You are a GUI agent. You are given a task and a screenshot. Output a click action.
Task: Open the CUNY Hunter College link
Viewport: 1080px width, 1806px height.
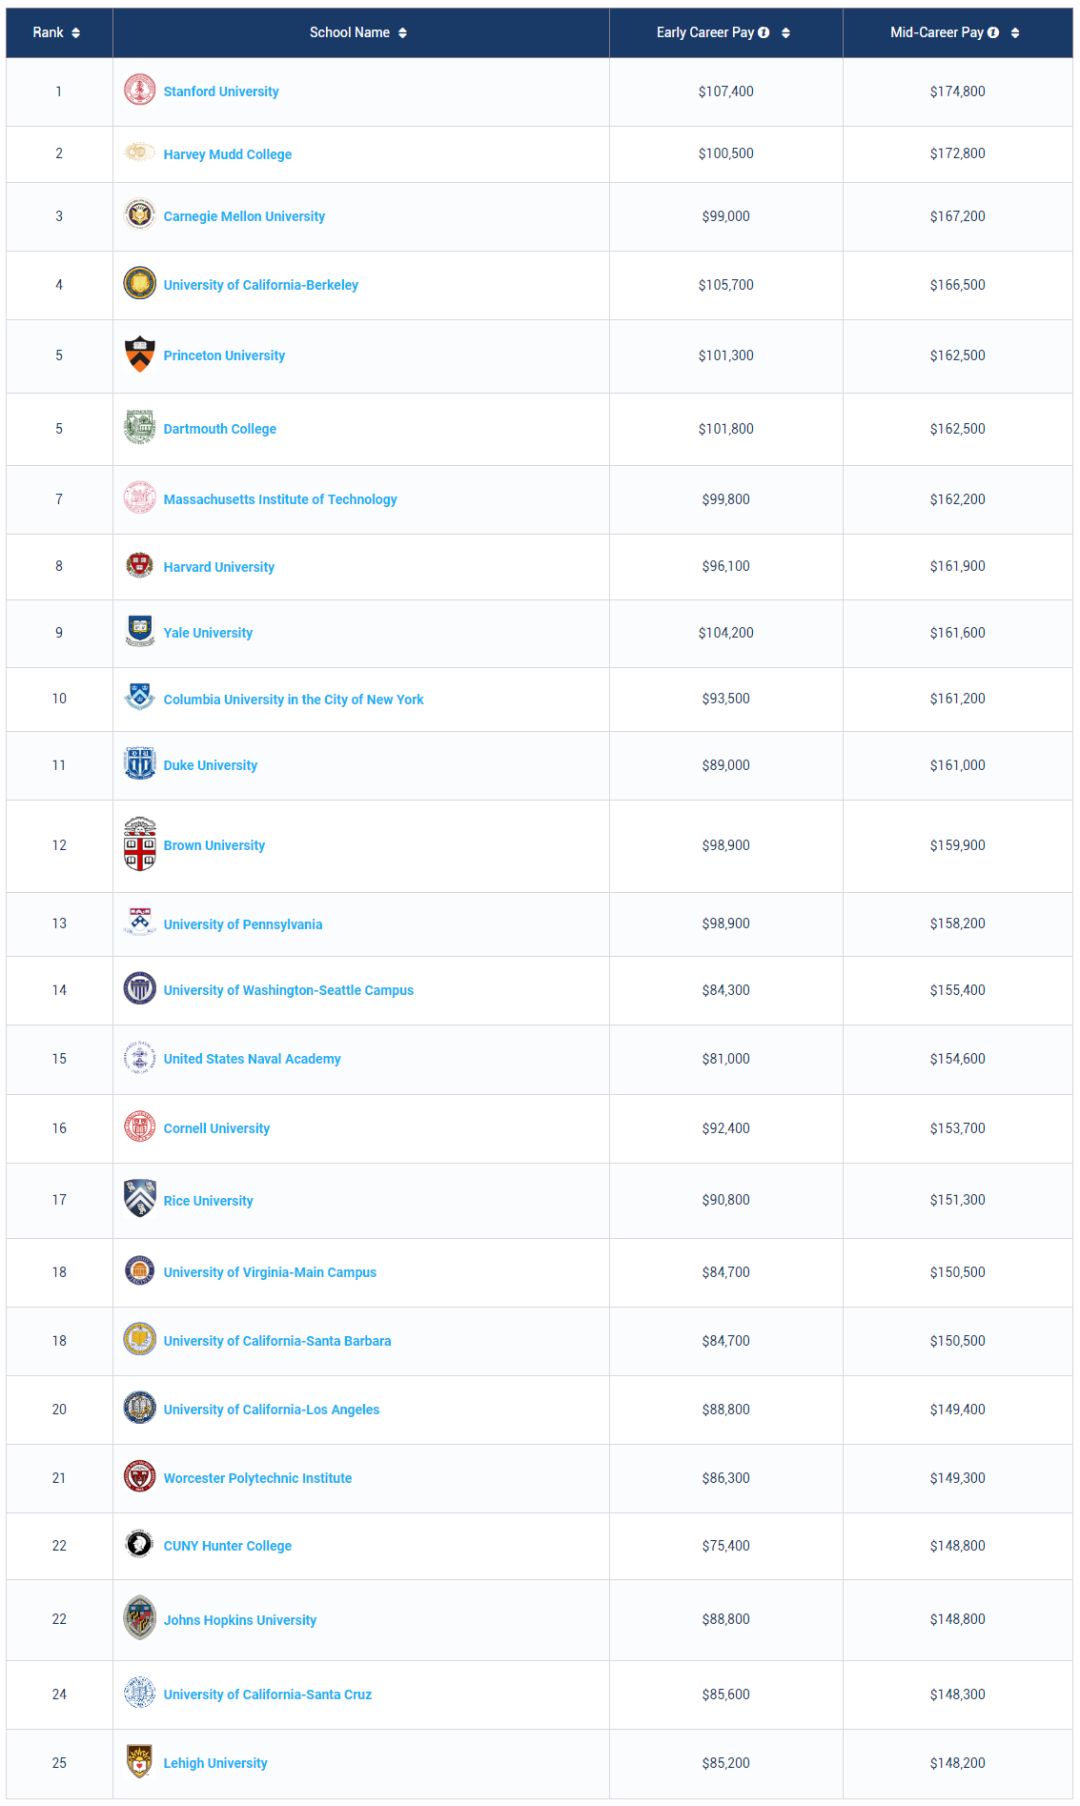tap(227, 1545)
